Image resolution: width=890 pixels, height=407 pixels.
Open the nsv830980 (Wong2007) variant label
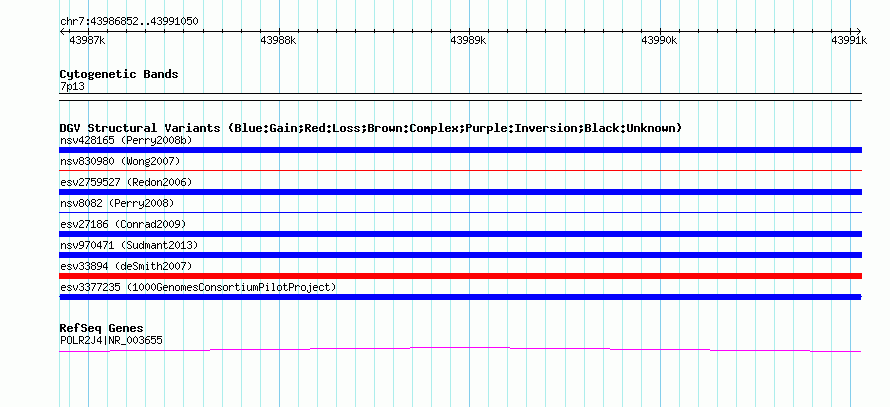pyautogui.click(x=120, y=161)
